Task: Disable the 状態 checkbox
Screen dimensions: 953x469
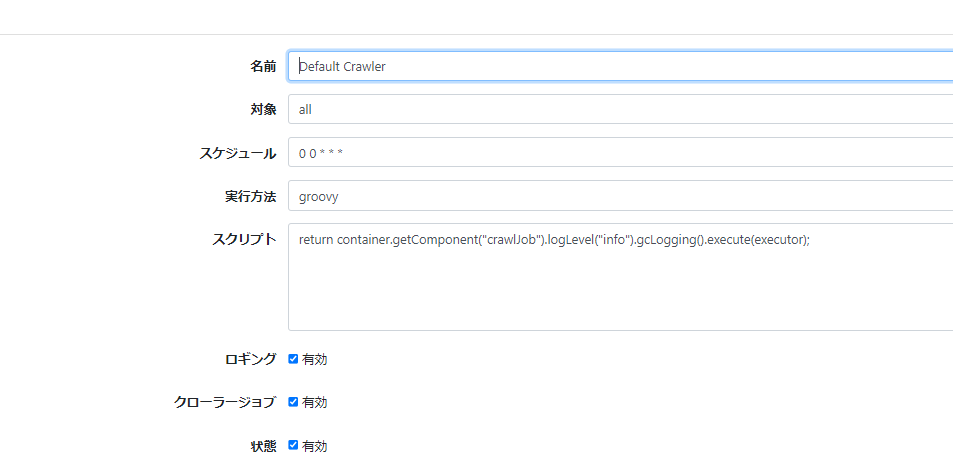Action: [294, 445]
